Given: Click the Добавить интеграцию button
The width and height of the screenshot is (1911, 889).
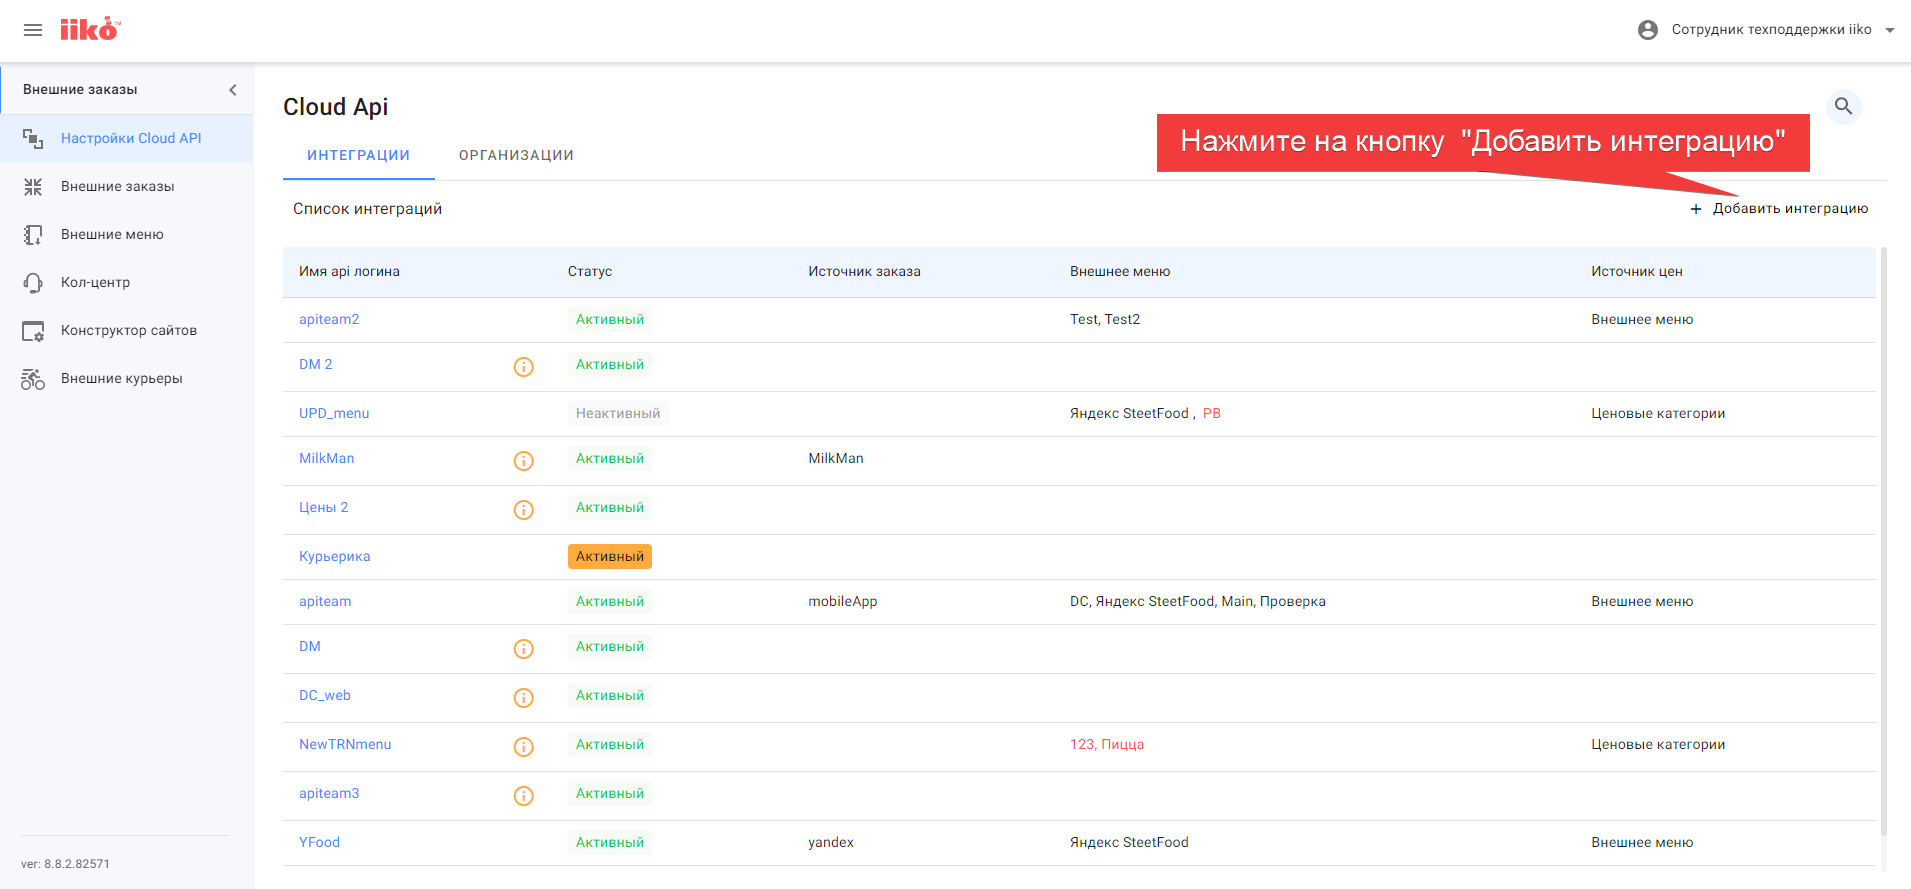Looking at the screenshot, I should (1779, 208).
